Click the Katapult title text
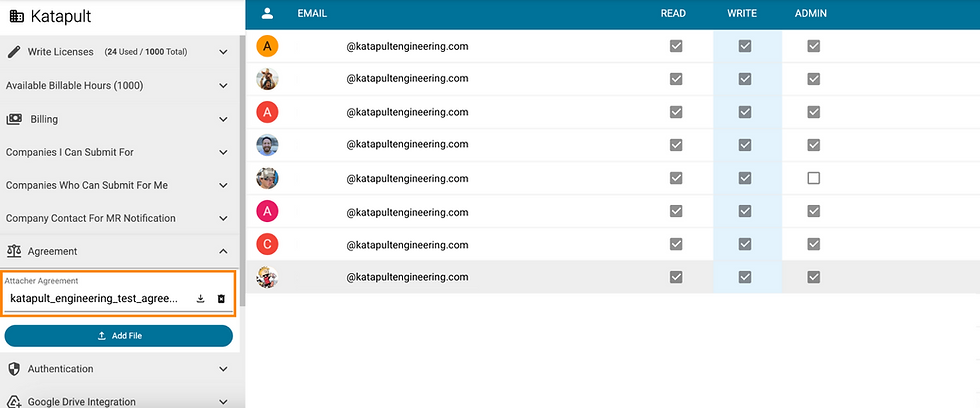The height and width of the screenshot is (408, 980). coord(61,16)
